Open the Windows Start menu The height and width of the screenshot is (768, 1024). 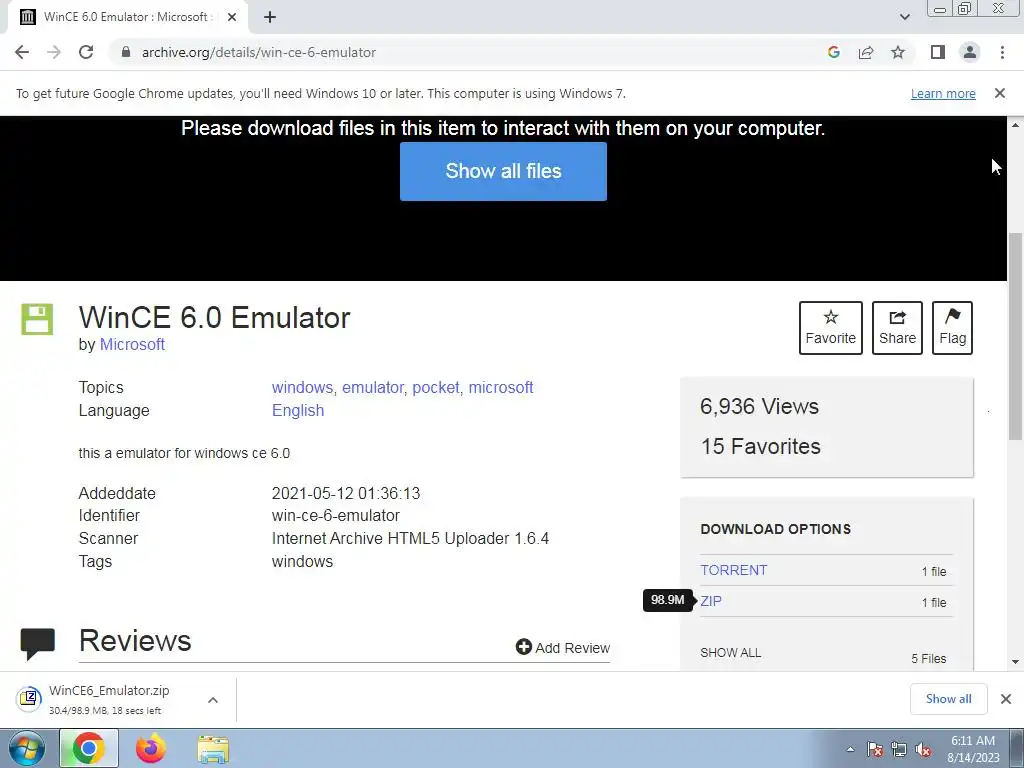[25, 748]
